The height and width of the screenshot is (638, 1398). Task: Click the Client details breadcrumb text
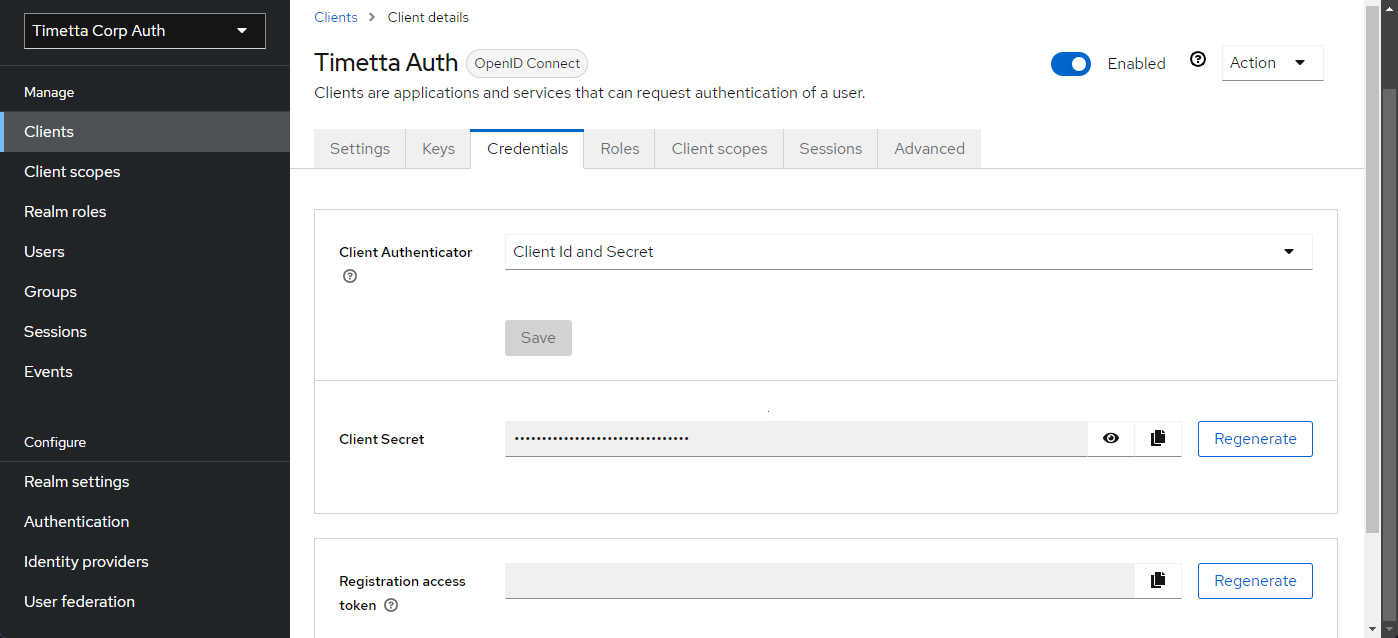click(428, 17)
